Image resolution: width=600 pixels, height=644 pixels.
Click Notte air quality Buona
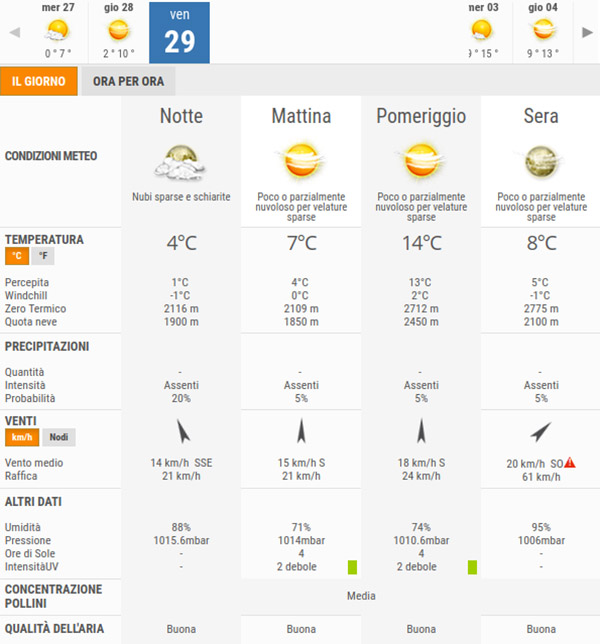[181, 629]
